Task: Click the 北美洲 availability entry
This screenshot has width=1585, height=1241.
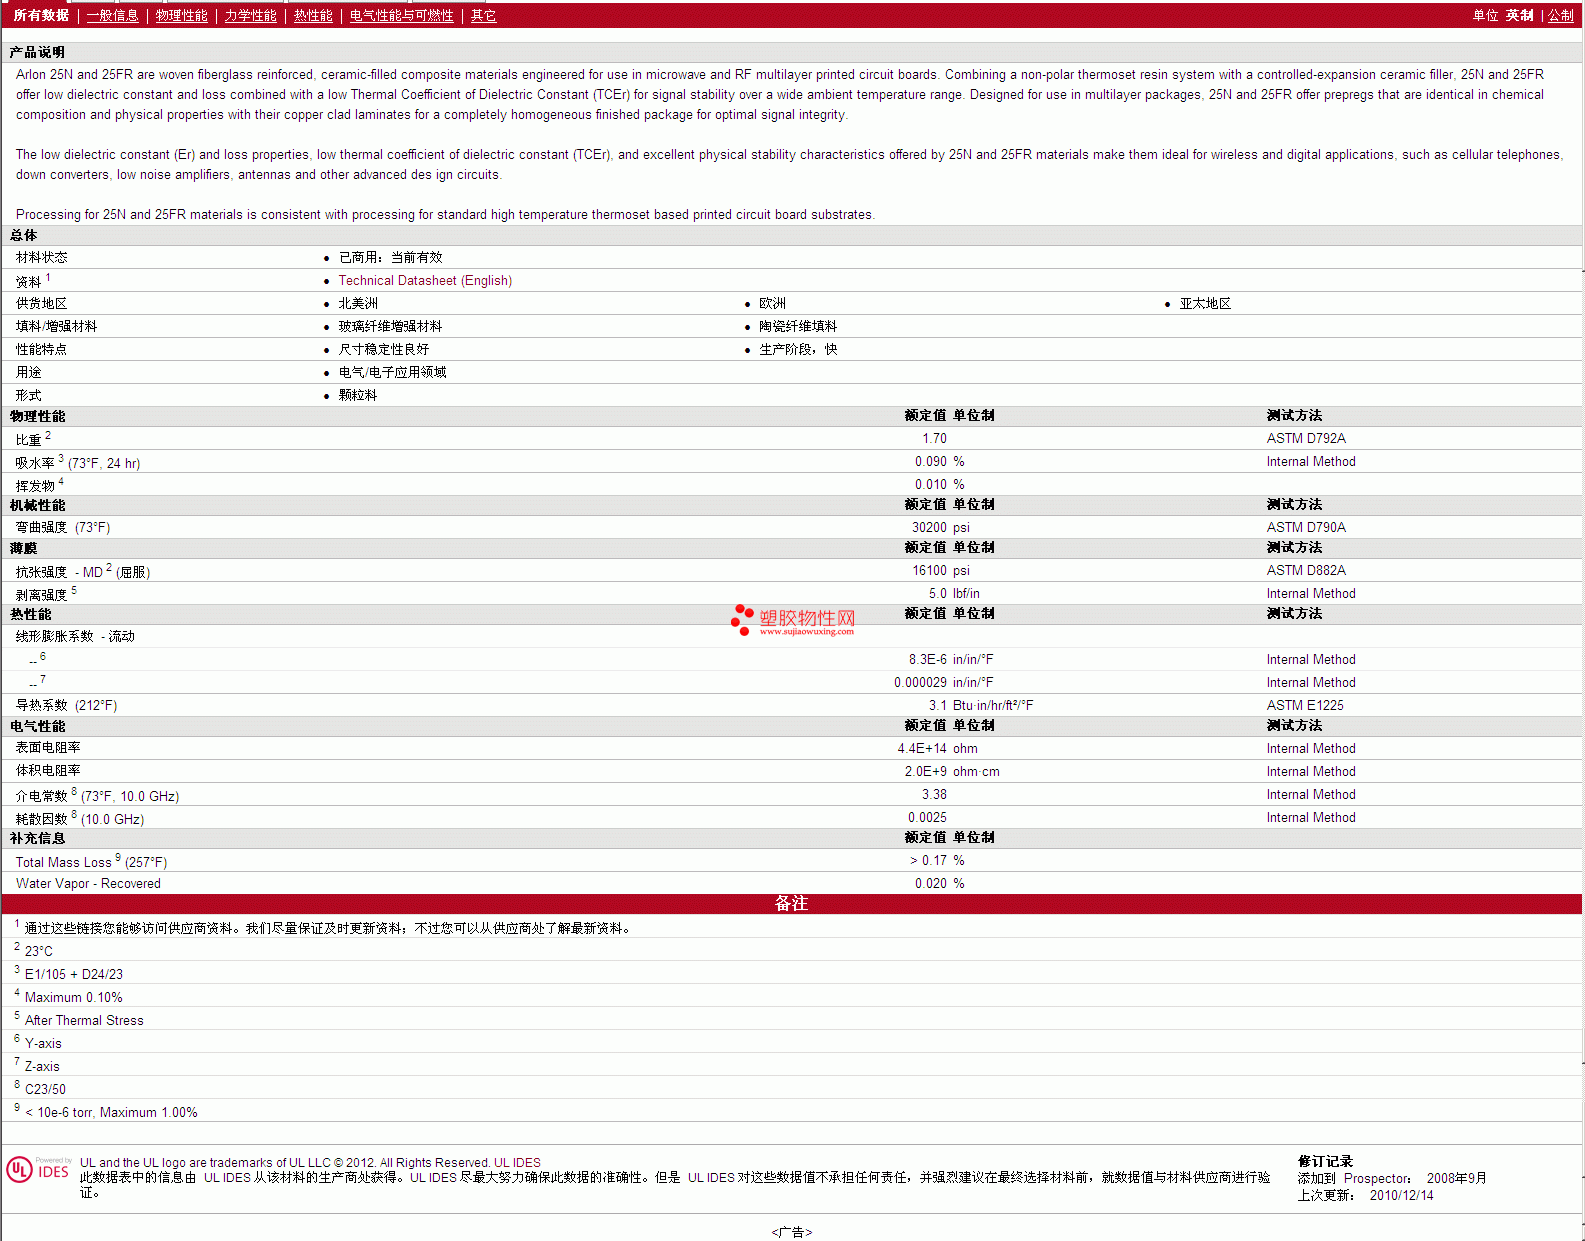Action: (358, 304)
